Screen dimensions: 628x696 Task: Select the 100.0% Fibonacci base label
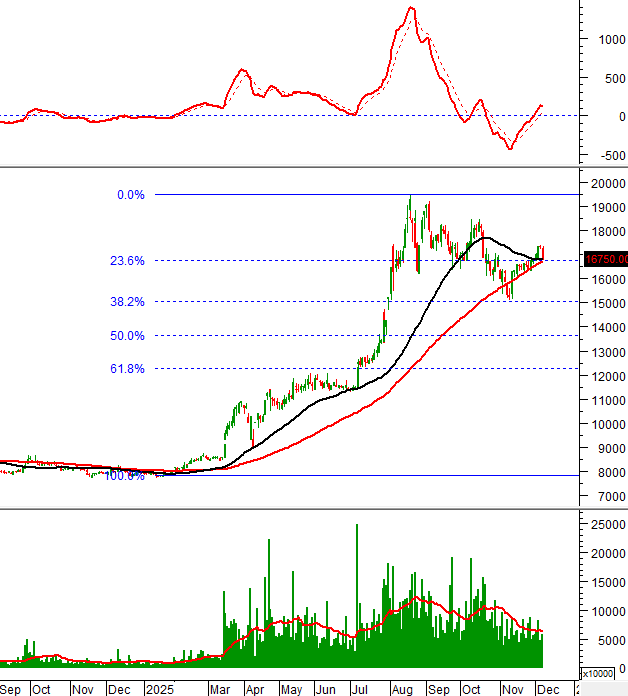pyautogui.click(x=124, y=476)
